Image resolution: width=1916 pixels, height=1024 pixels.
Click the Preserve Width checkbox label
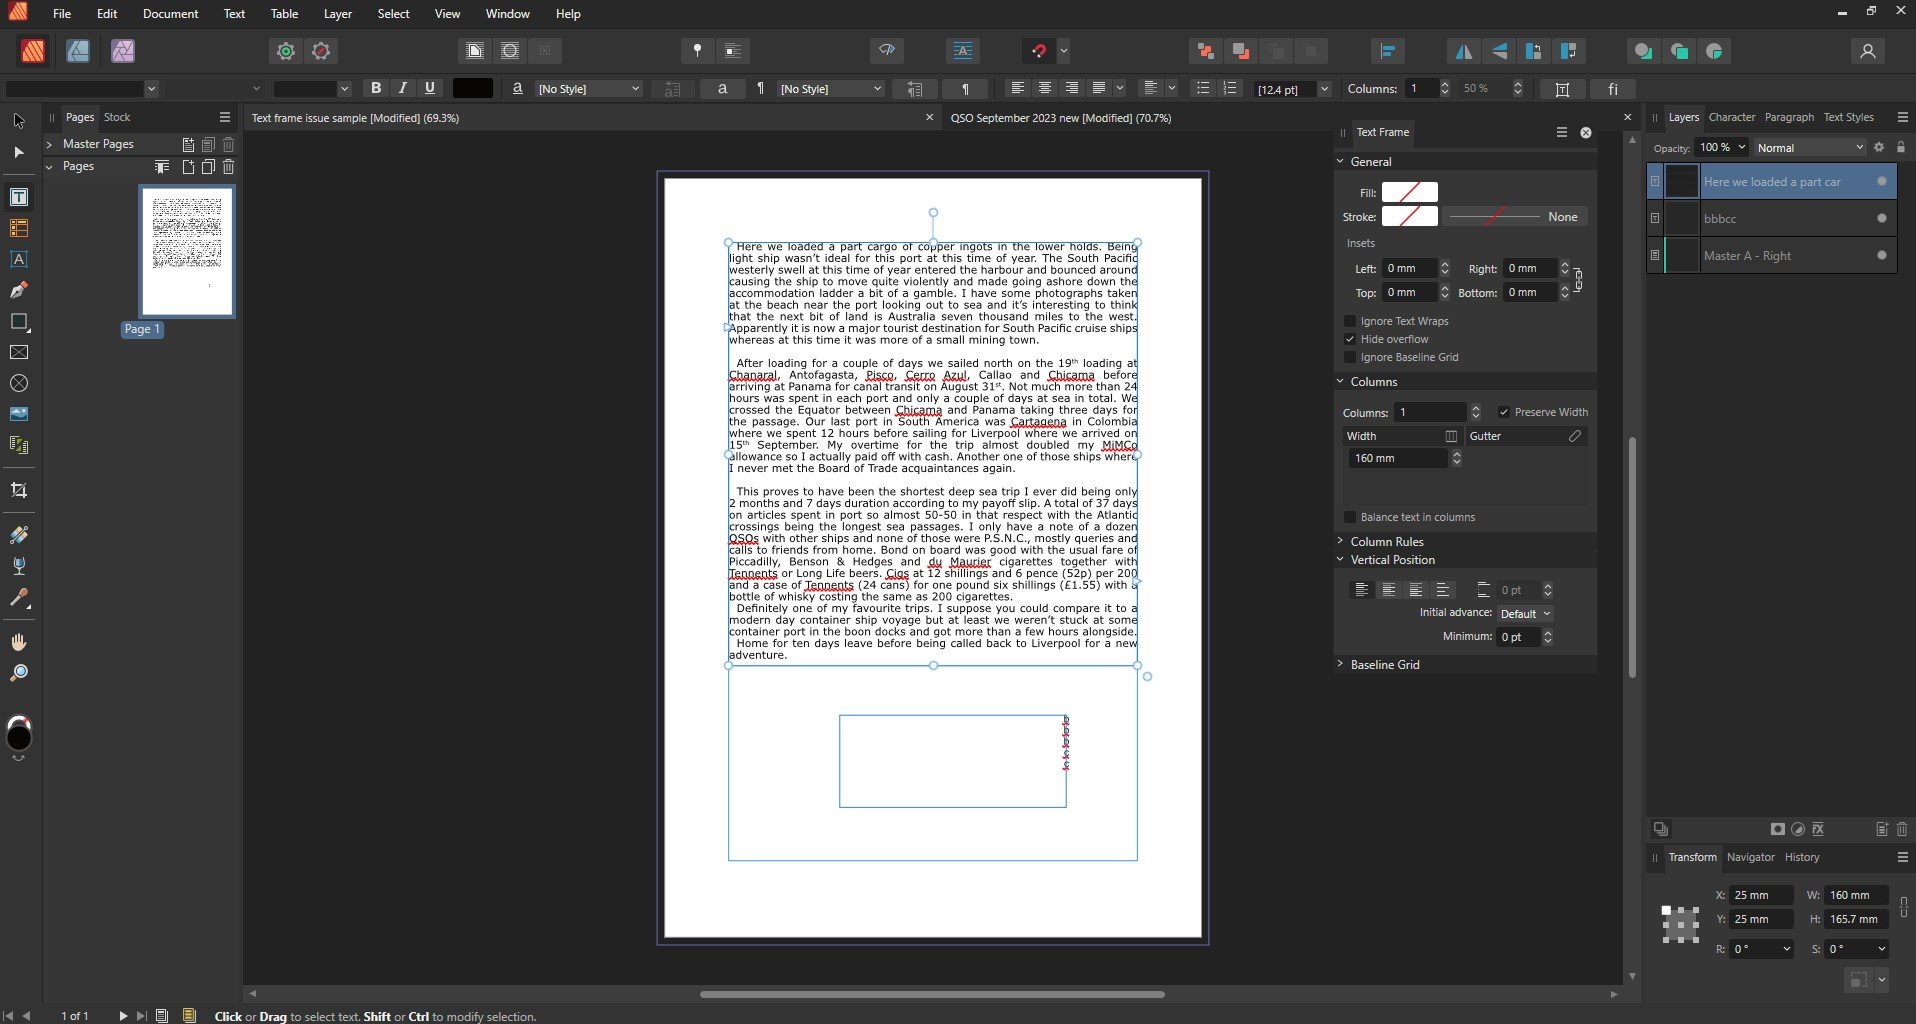pyautogui.click(x=1550, y=412)
